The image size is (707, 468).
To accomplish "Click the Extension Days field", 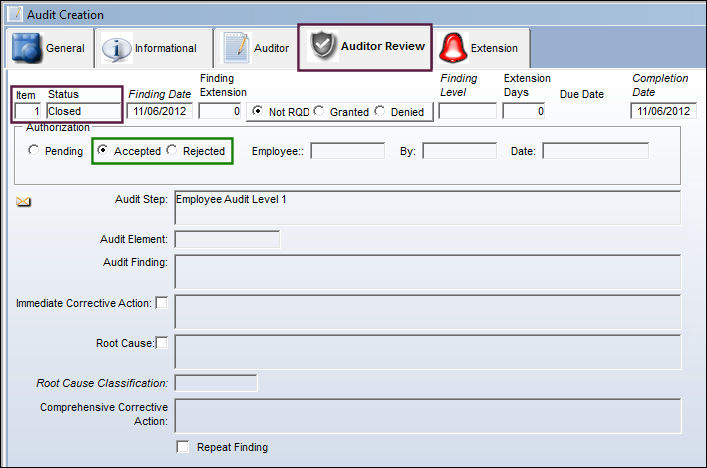I will click(524, 111).
